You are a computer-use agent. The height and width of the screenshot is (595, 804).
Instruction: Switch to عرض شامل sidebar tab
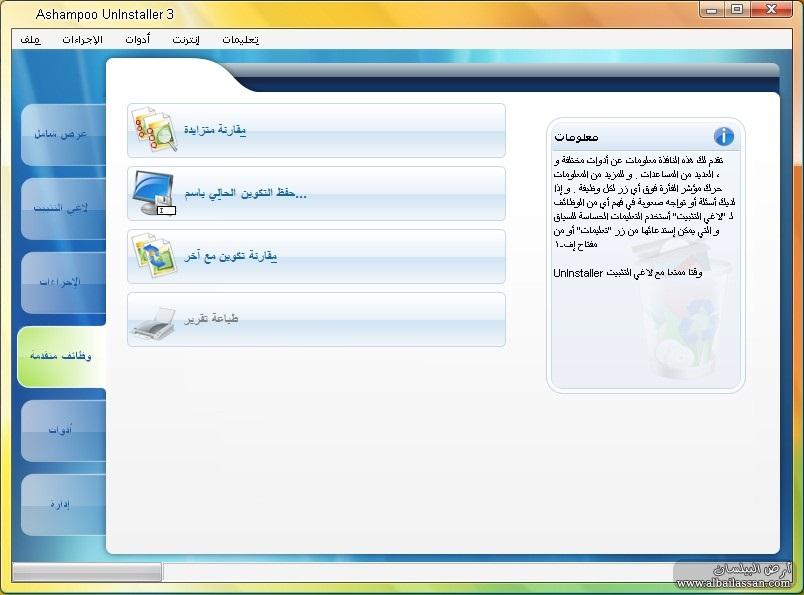pyautogui.click(x=63, y=134)
